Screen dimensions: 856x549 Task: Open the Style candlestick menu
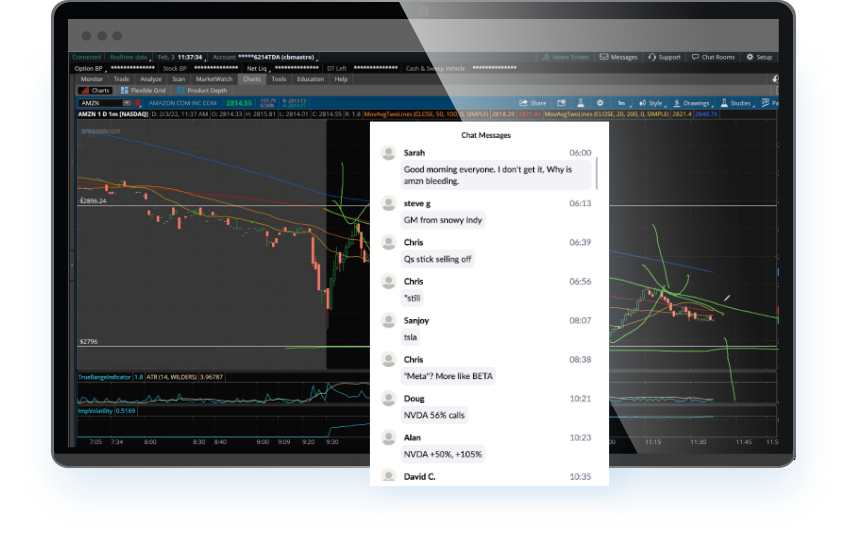click(x=651, y=103)
